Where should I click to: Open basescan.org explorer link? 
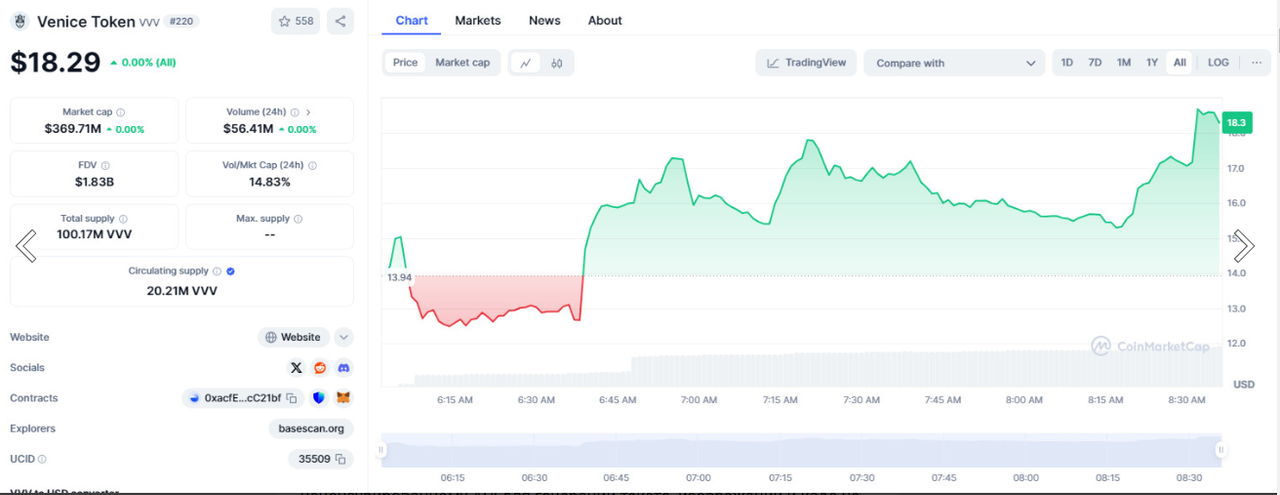[x=311, y=428]
